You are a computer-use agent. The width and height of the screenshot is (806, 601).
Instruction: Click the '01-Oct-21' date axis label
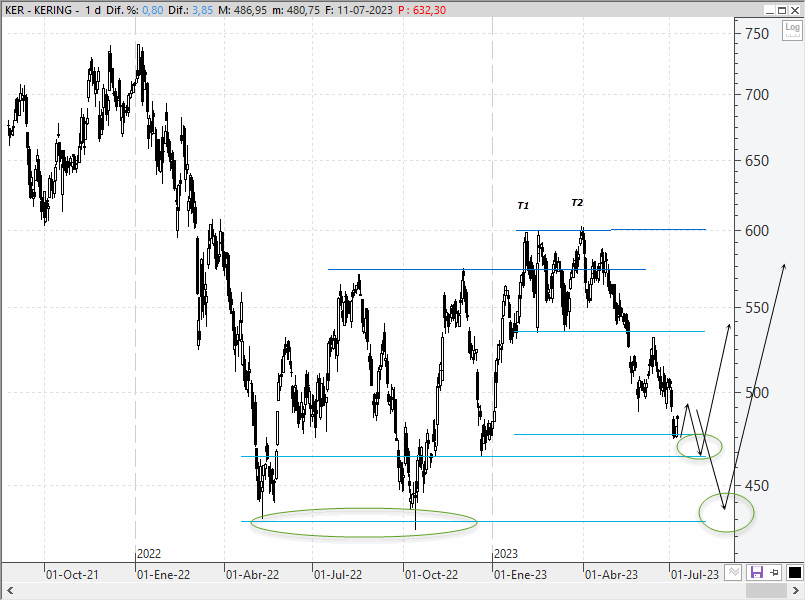72,574
